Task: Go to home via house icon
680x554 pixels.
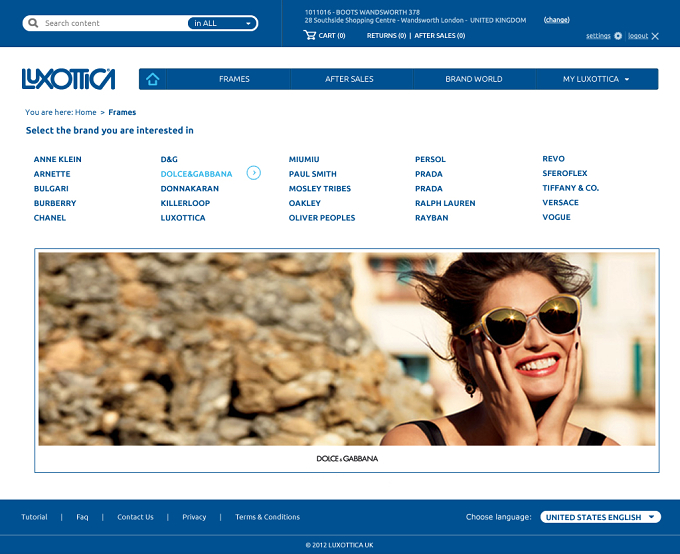Action: tap(153, 79)
